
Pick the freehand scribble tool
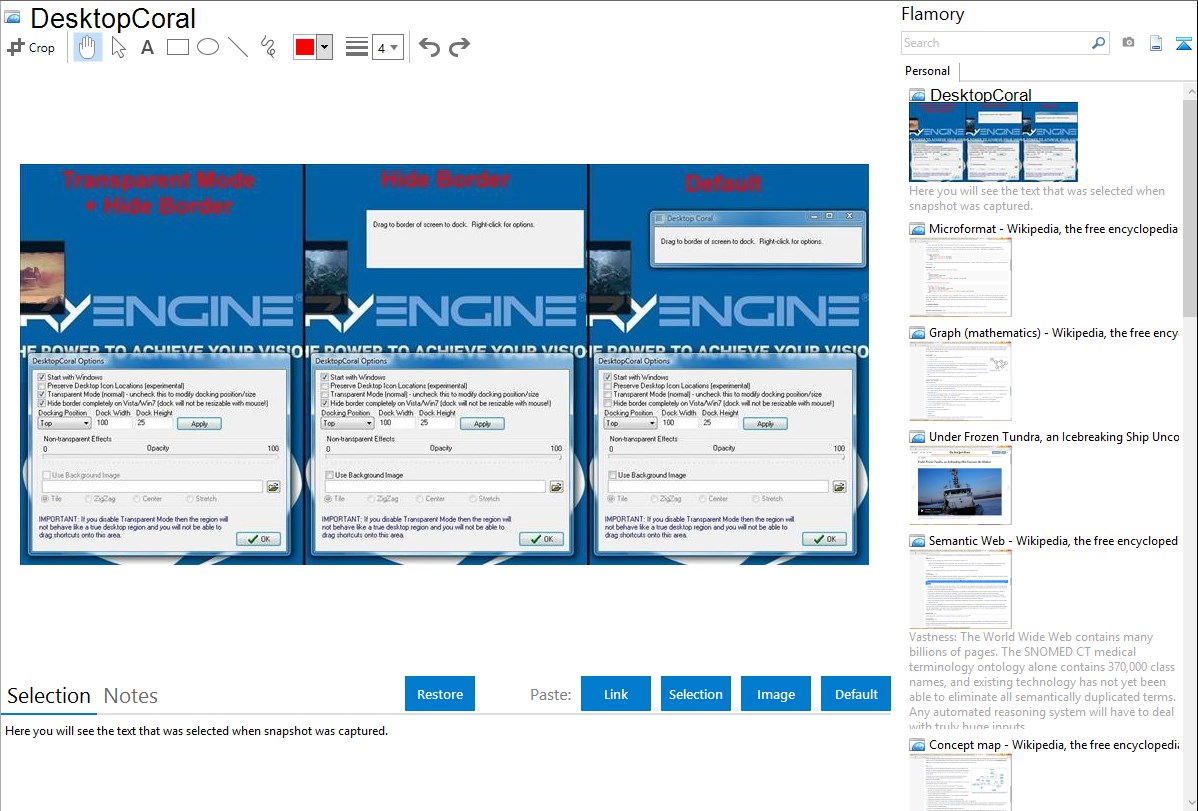point(268,47)
